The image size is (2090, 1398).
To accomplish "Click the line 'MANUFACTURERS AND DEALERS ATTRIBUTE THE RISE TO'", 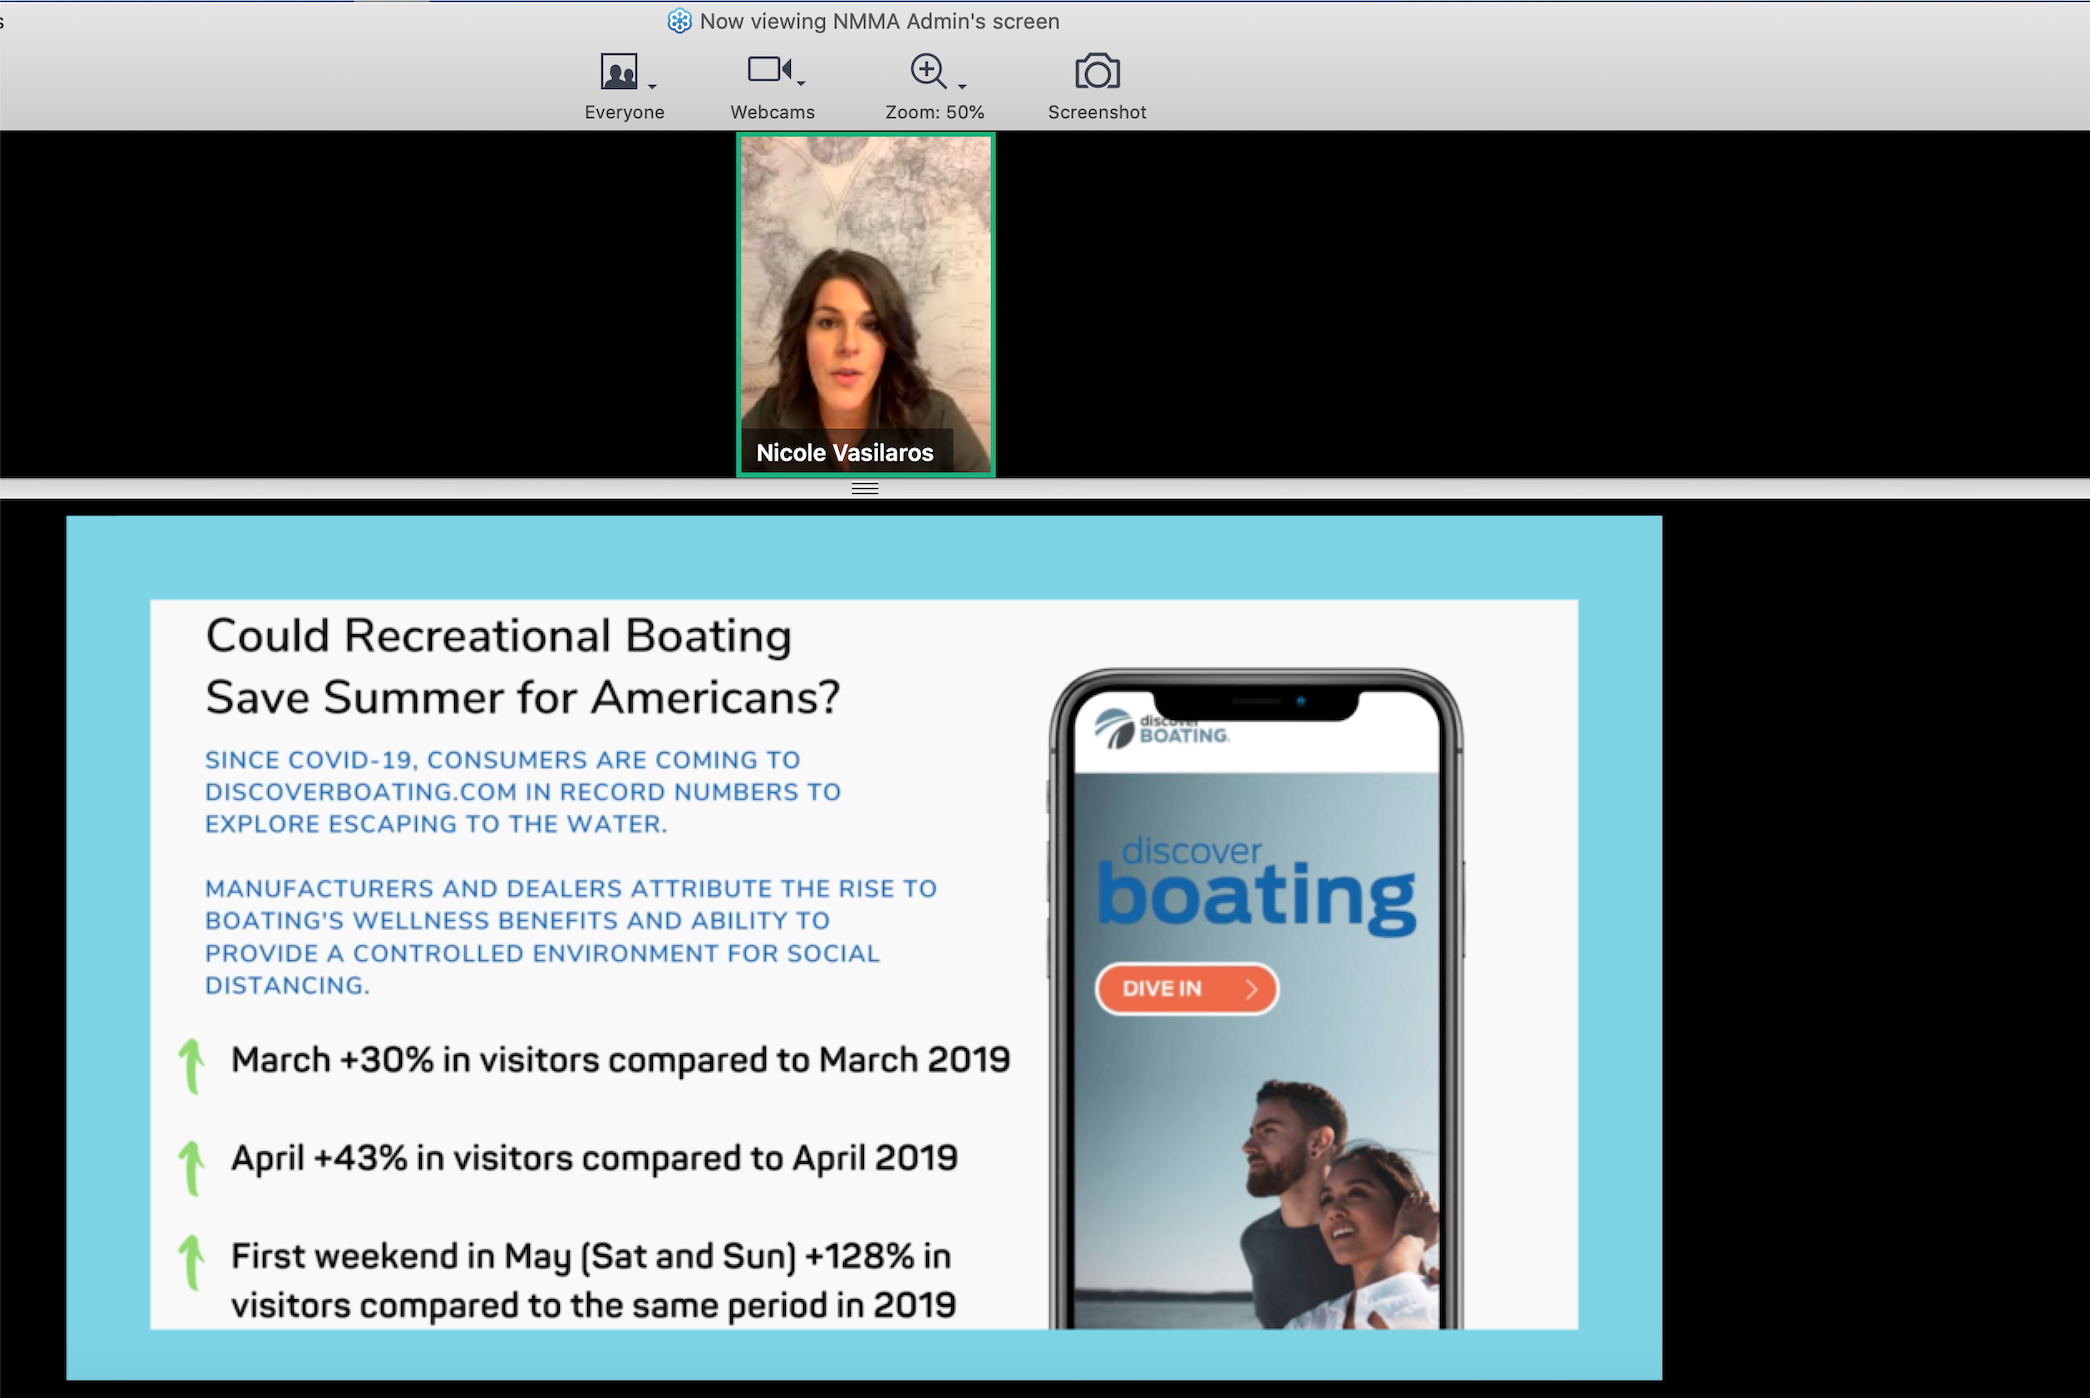I will click(x=571, y=889).
